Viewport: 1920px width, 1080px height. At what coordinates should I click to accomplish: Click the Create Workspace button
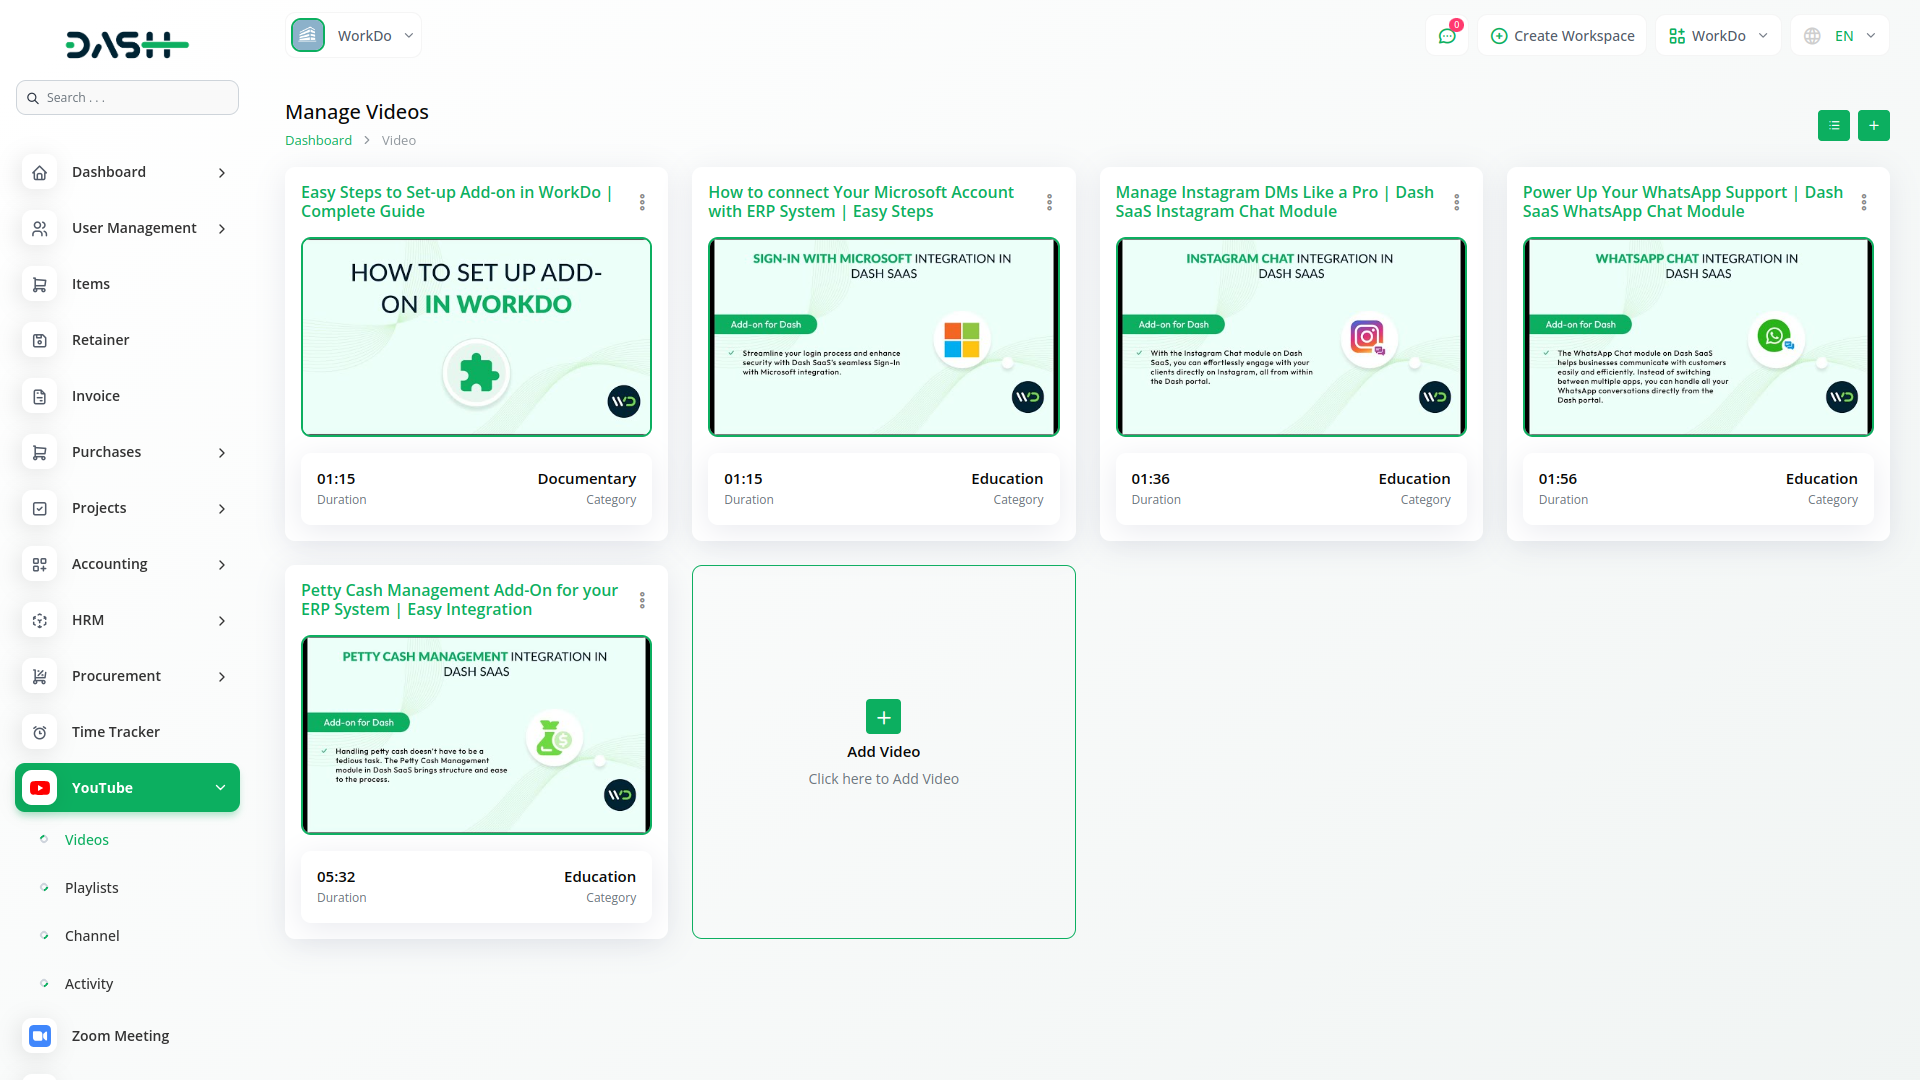pos(1562,36)
